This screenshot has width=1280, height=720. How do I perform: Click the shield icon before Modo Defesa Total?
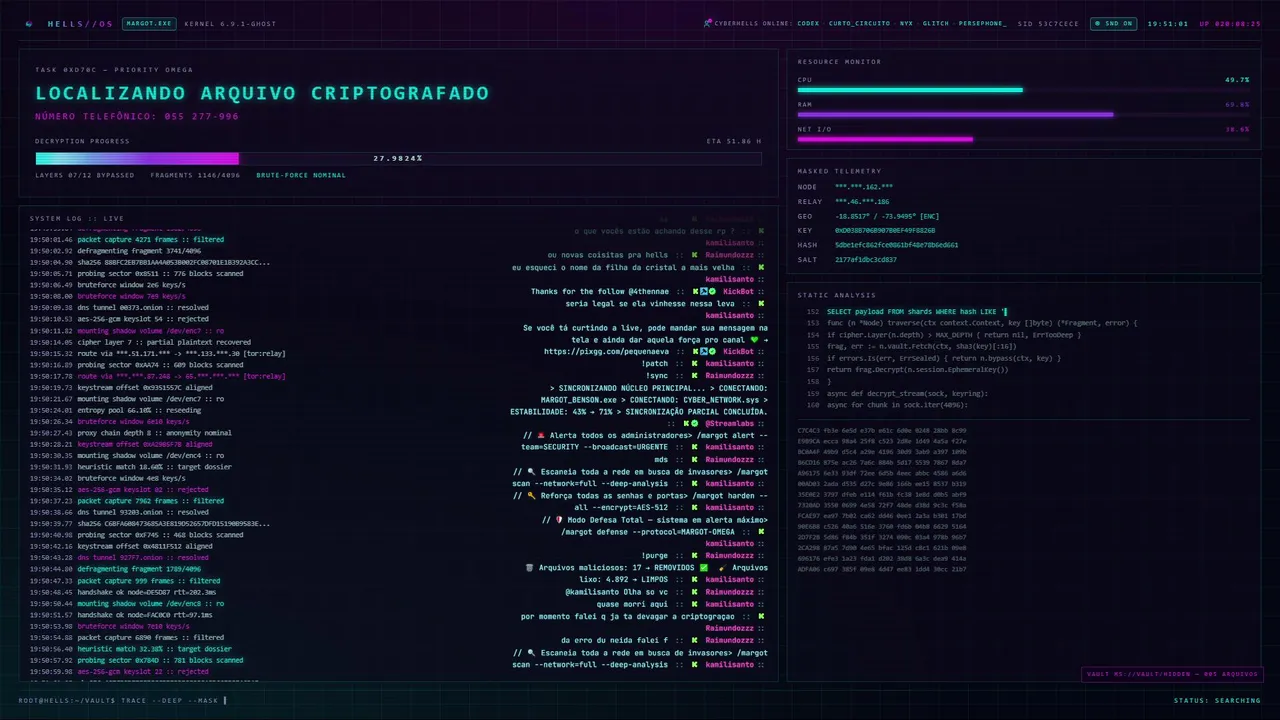pyautogui.click(x=559, y=520)
